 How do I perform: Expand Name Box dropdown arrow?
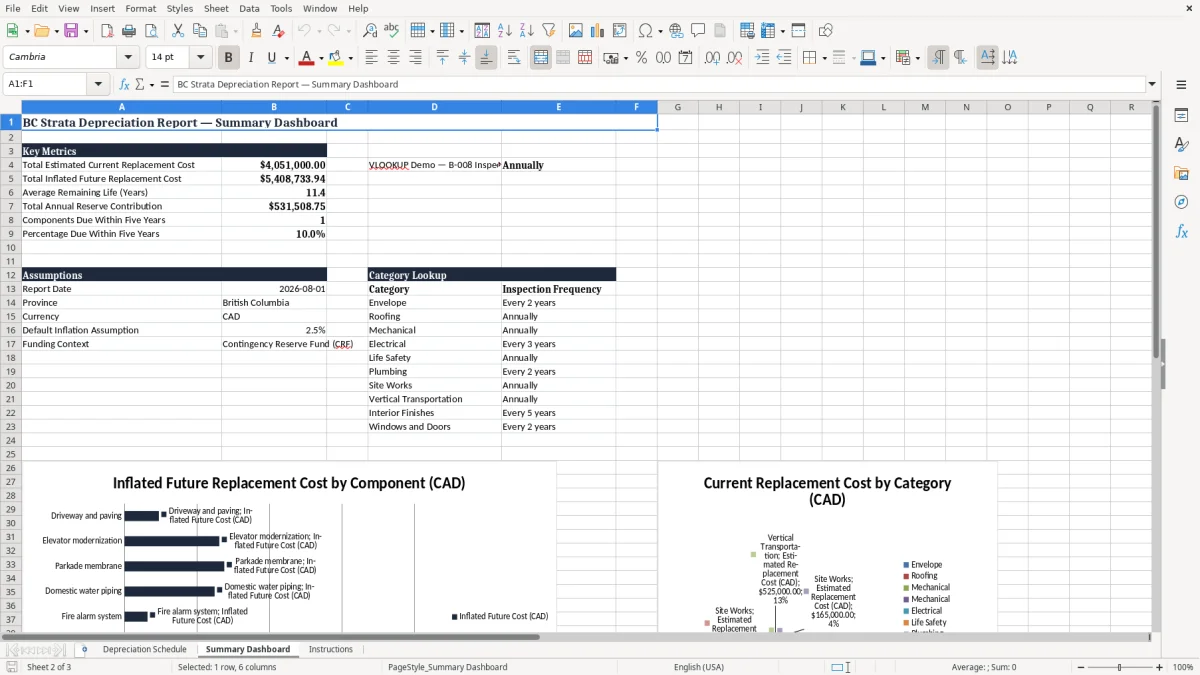coord(98,84)
